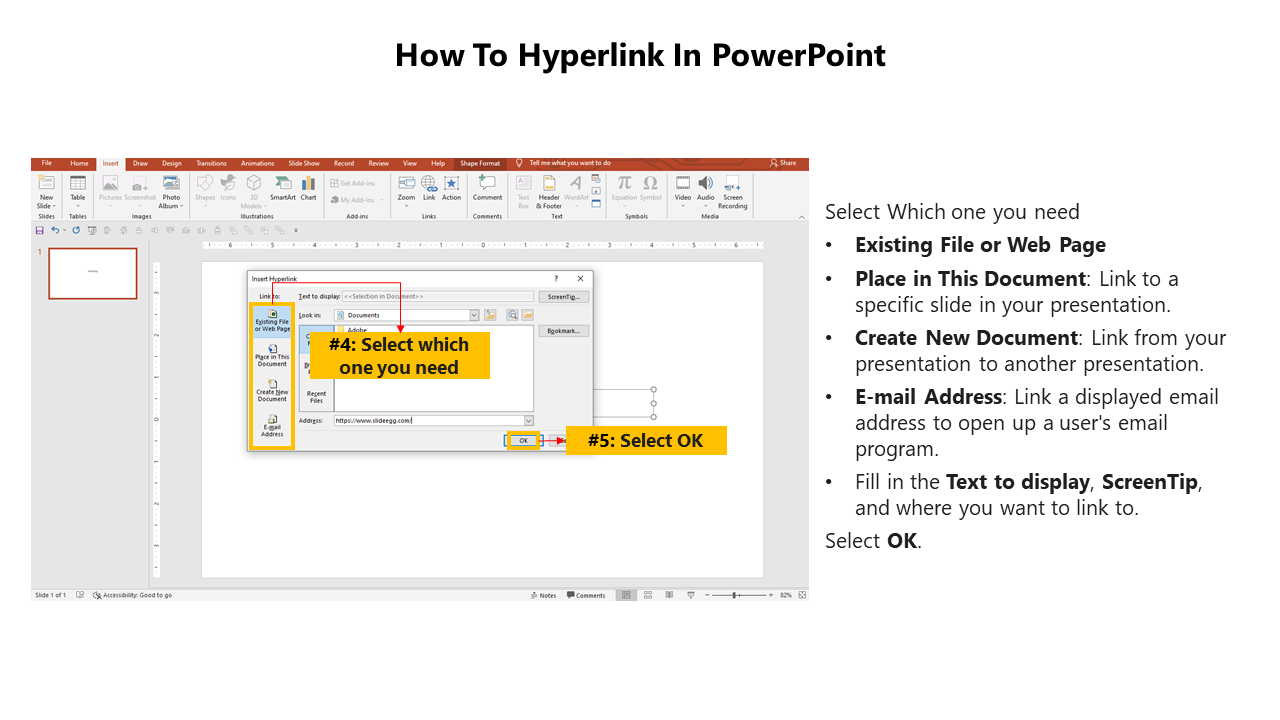The image size is (1280, 720).
Task: Expand the Look in Documents dropdown
Action: point(474,315)
